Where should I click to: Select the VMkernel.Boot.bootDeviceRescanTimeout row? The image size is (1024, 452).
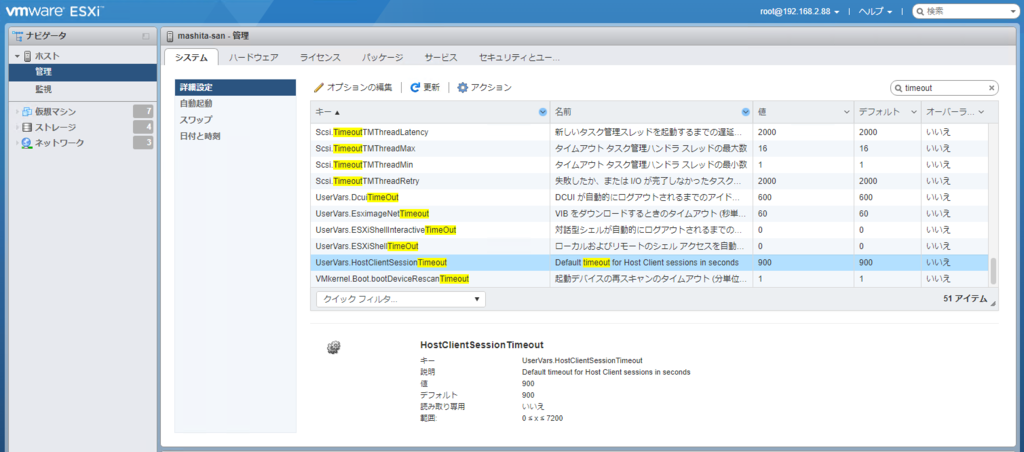649,279
